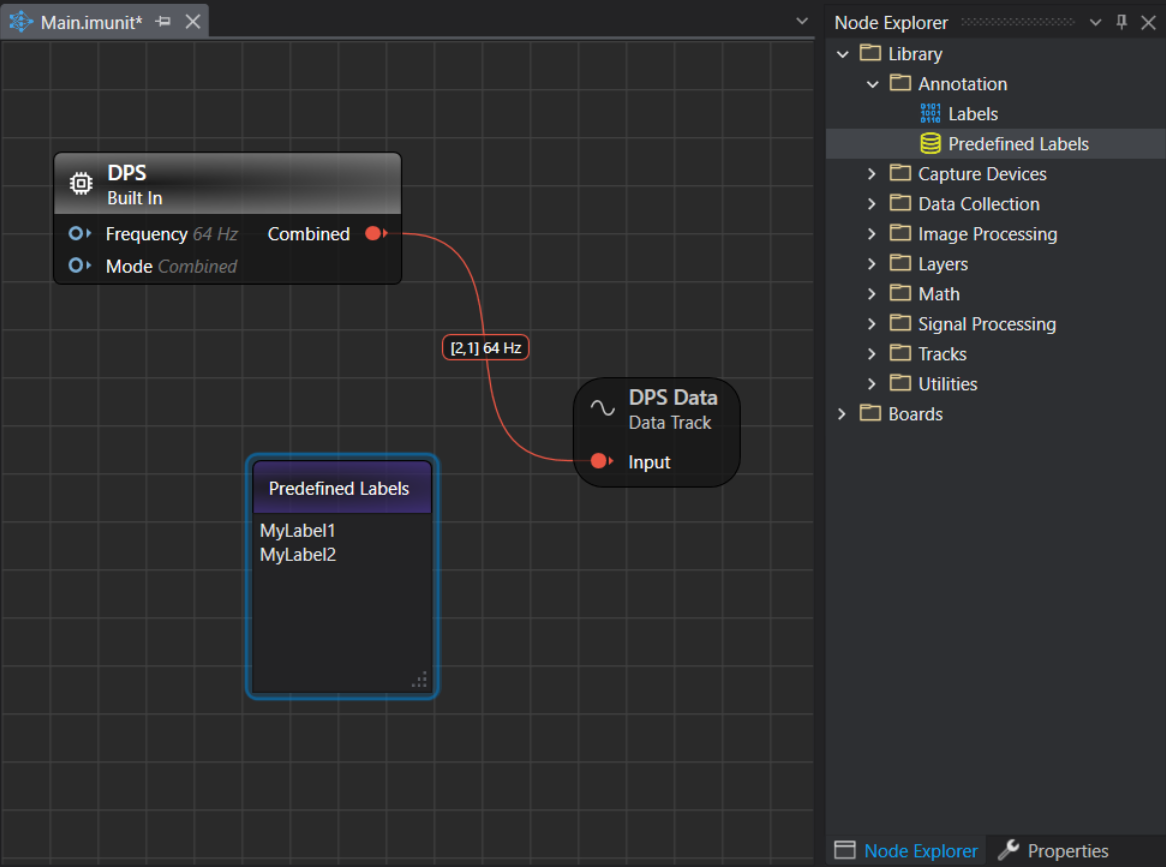Viewport: 1166px width, 867px height.
Task: Expand the Boards folder
Action: point(842,414)
